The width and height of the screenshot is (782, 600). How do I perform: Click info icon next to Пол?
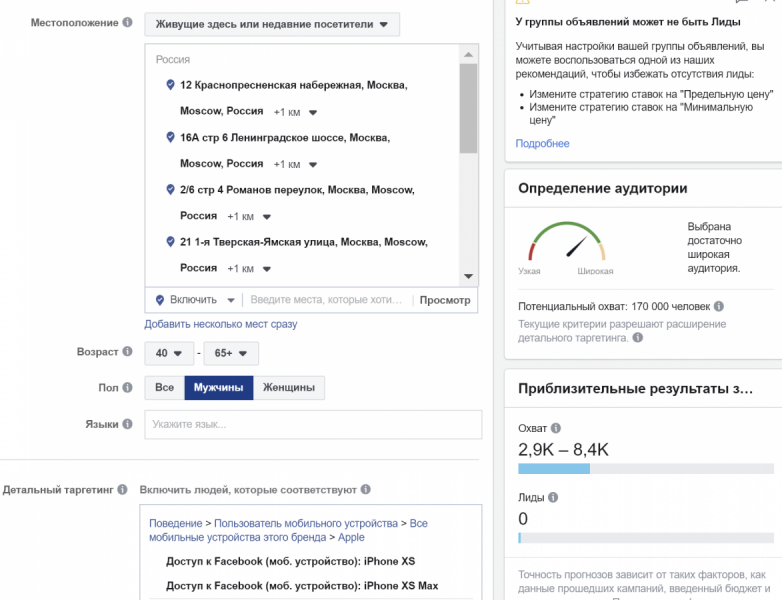tap(127, 387)
